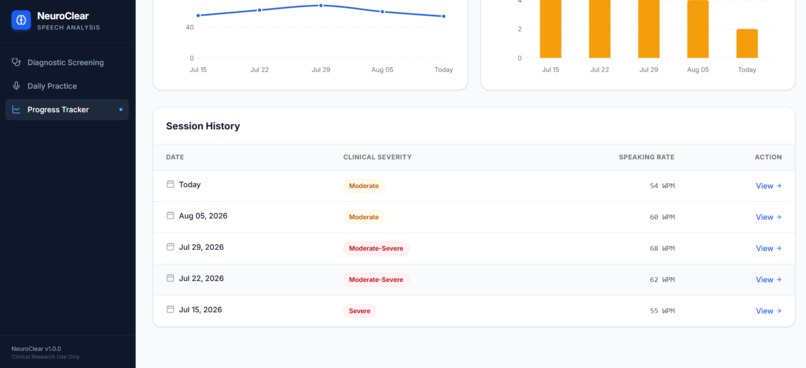The image size is (806, 368).
Task: View the Today session details
Action: (768, 186)
